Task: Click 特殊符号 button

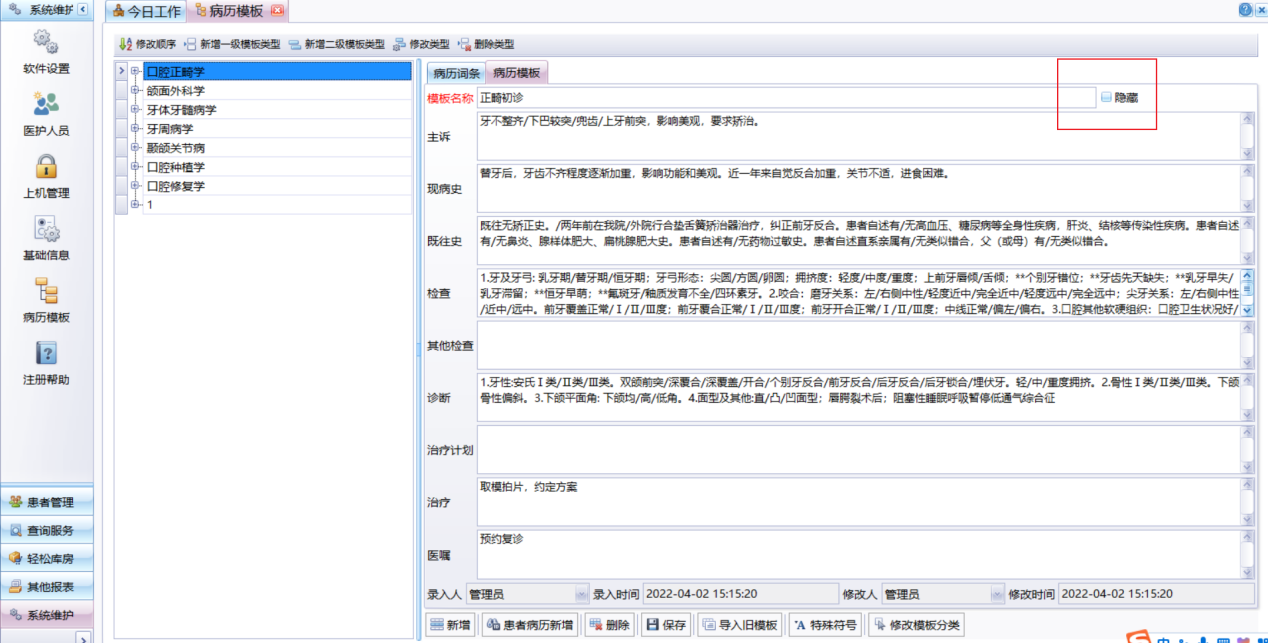Action: click(826, 625)
